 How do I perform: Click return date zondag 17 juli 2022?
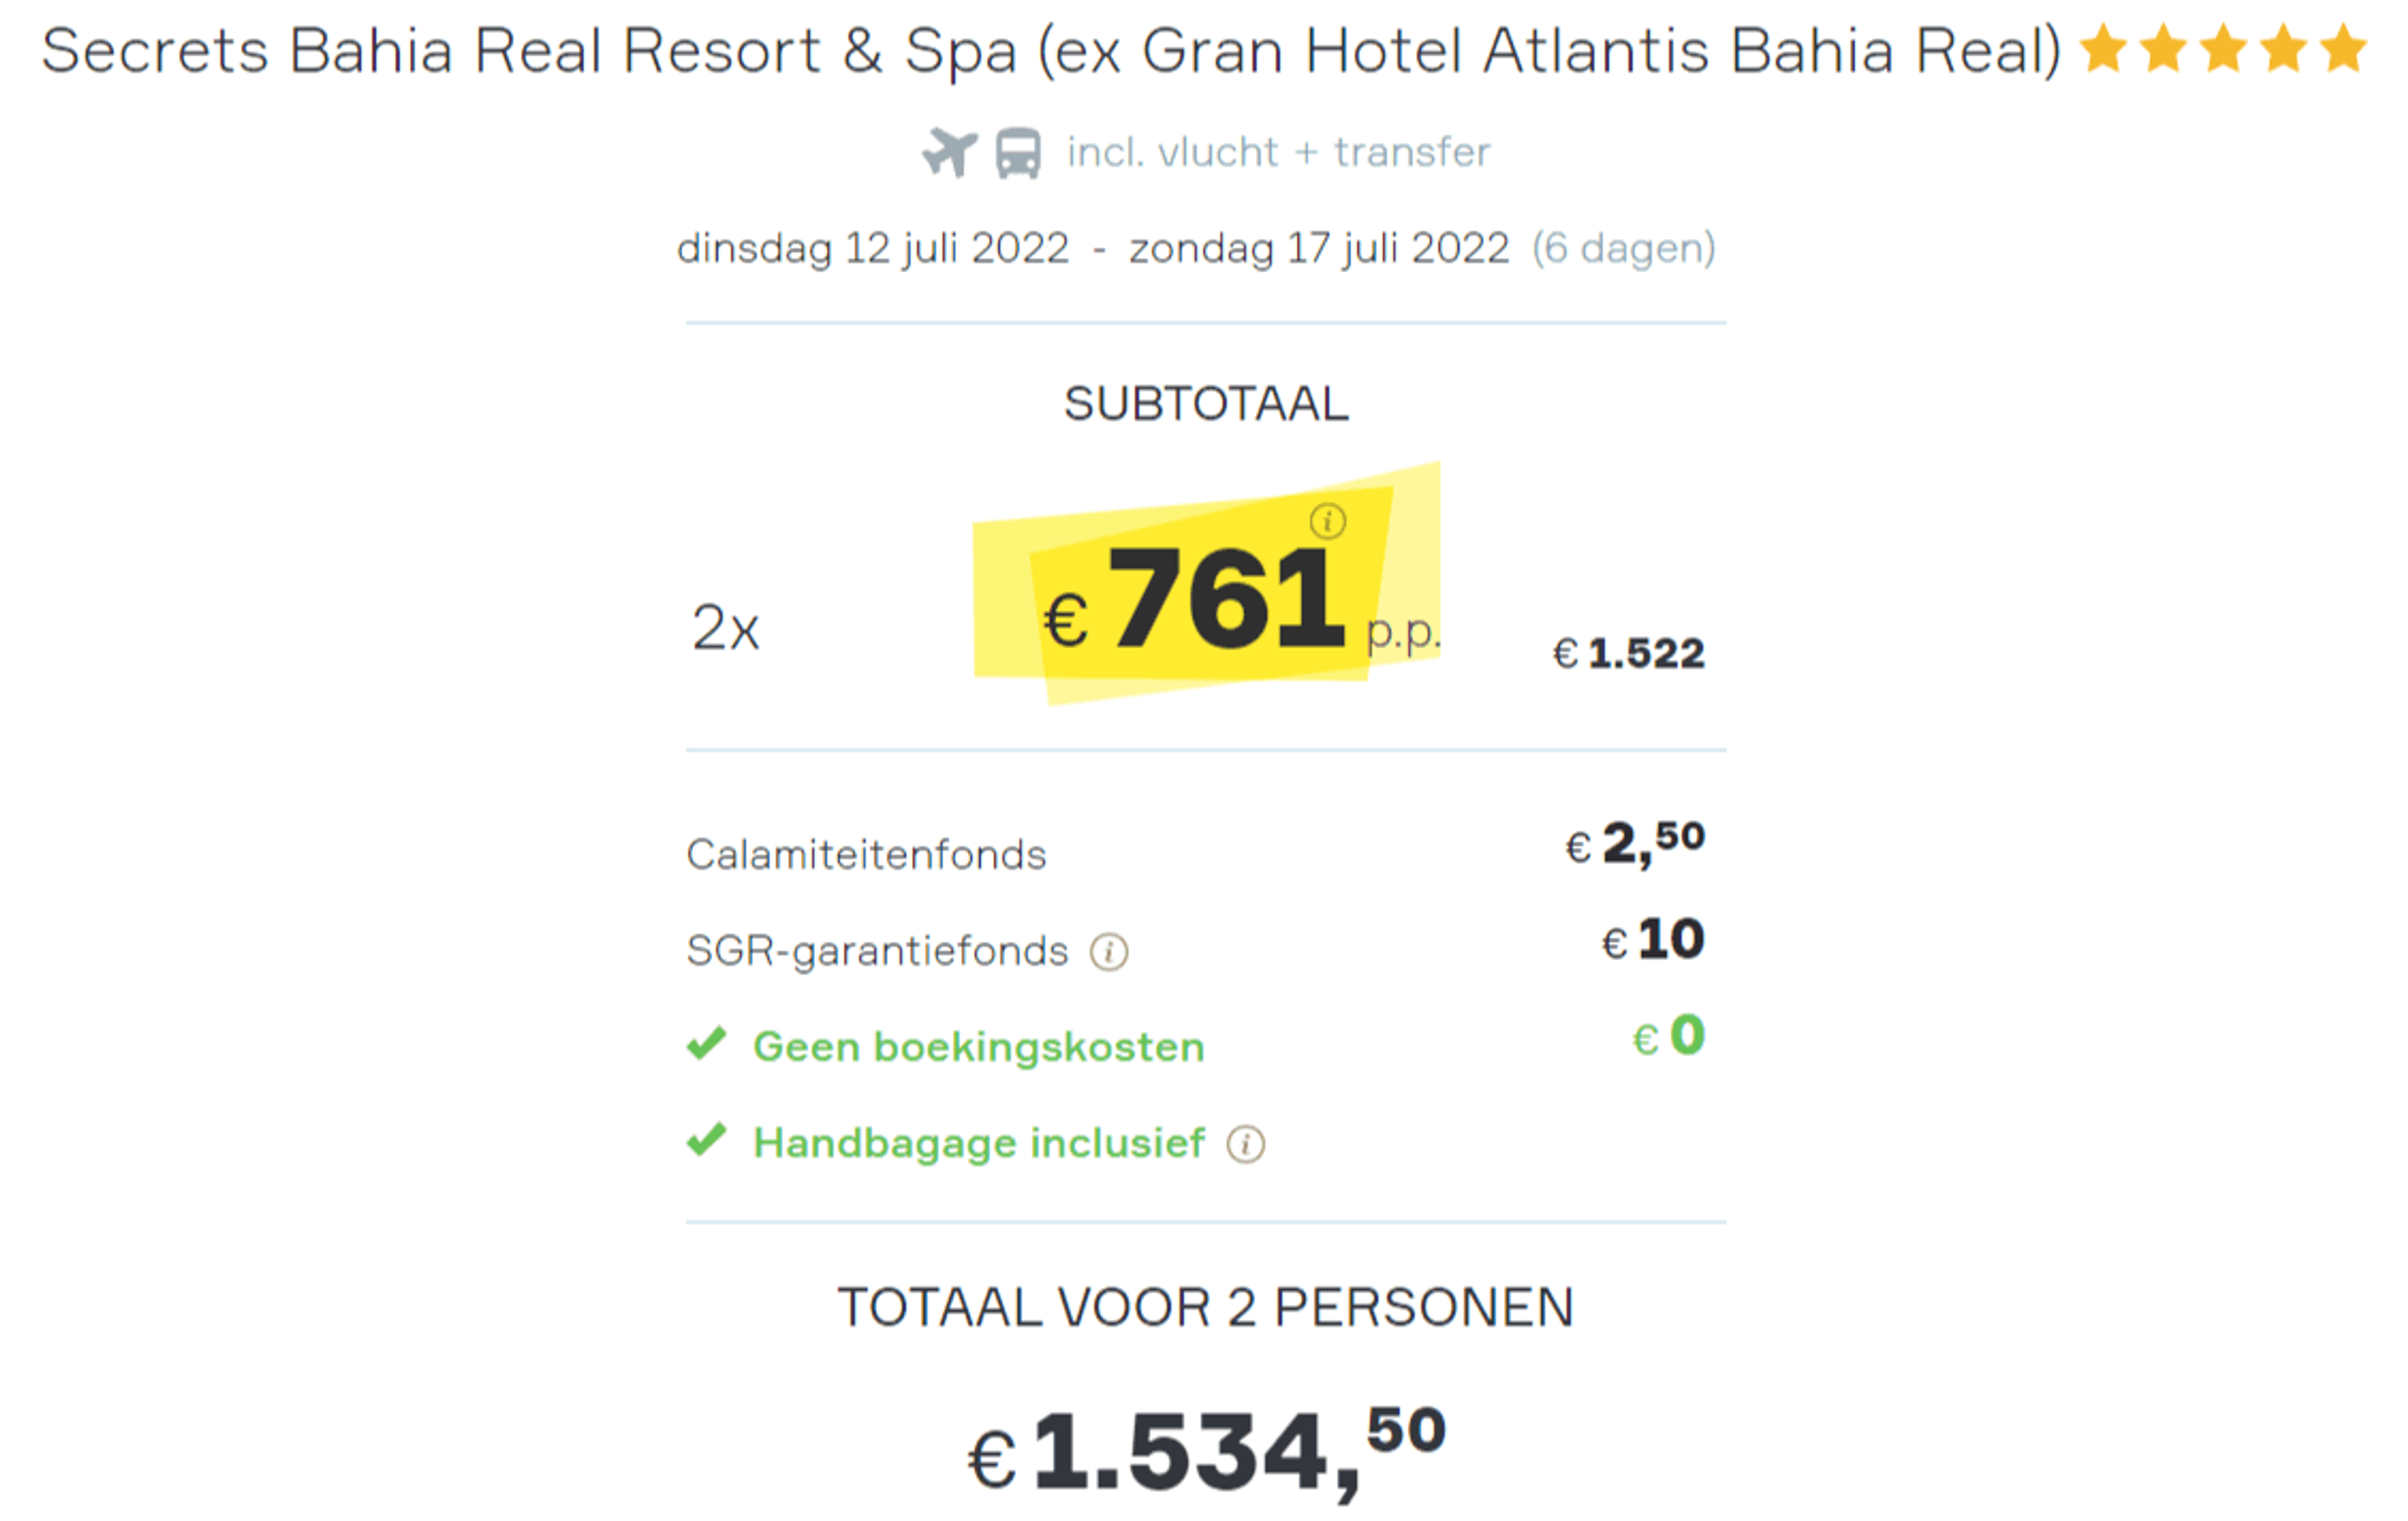click(x=1319, y=248)
